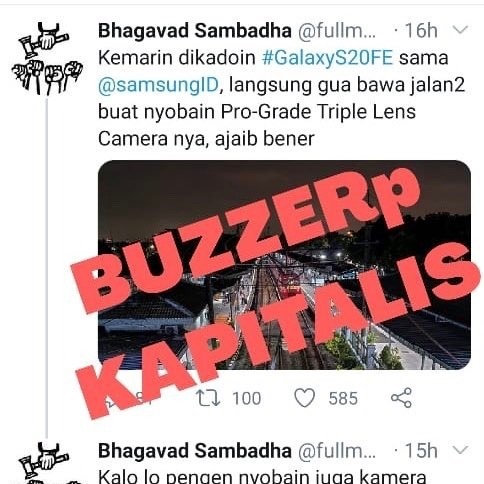This screenshot has height=484, width=484.
Task: Open the #GalaxyS20FE hashtag
Action: pos(327,58)
